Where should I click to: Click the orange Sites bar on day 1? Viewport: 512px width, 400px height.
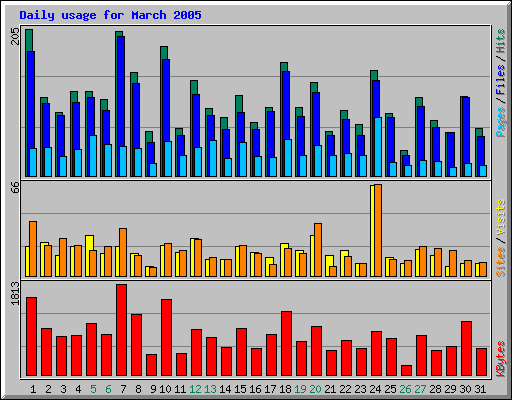click(33, 249)
